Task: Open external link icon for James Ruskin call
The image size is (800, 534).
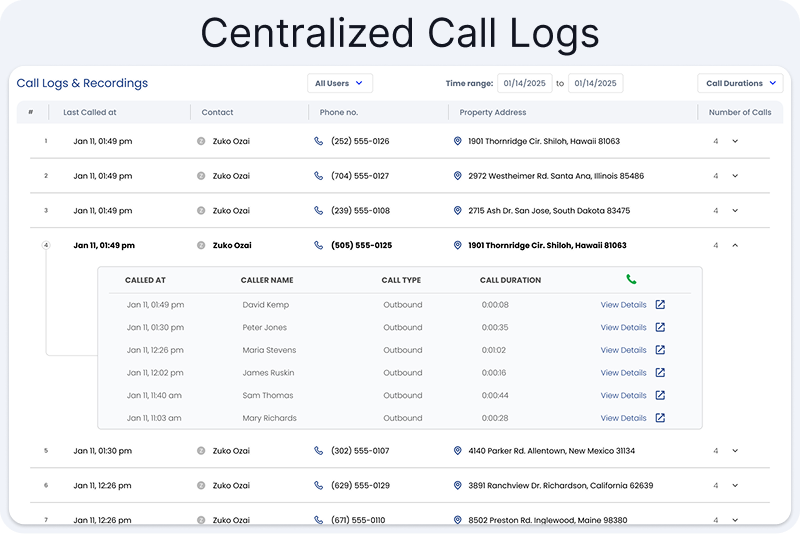Action: [660, 373]
